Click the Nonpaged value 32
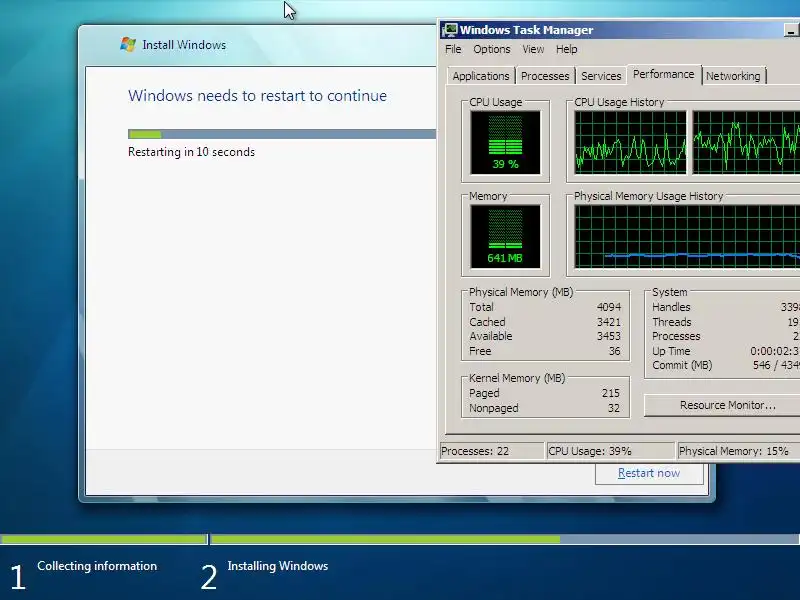Image resolution: width=800 pixels, height=600 pixels. (x=614, y=408)
